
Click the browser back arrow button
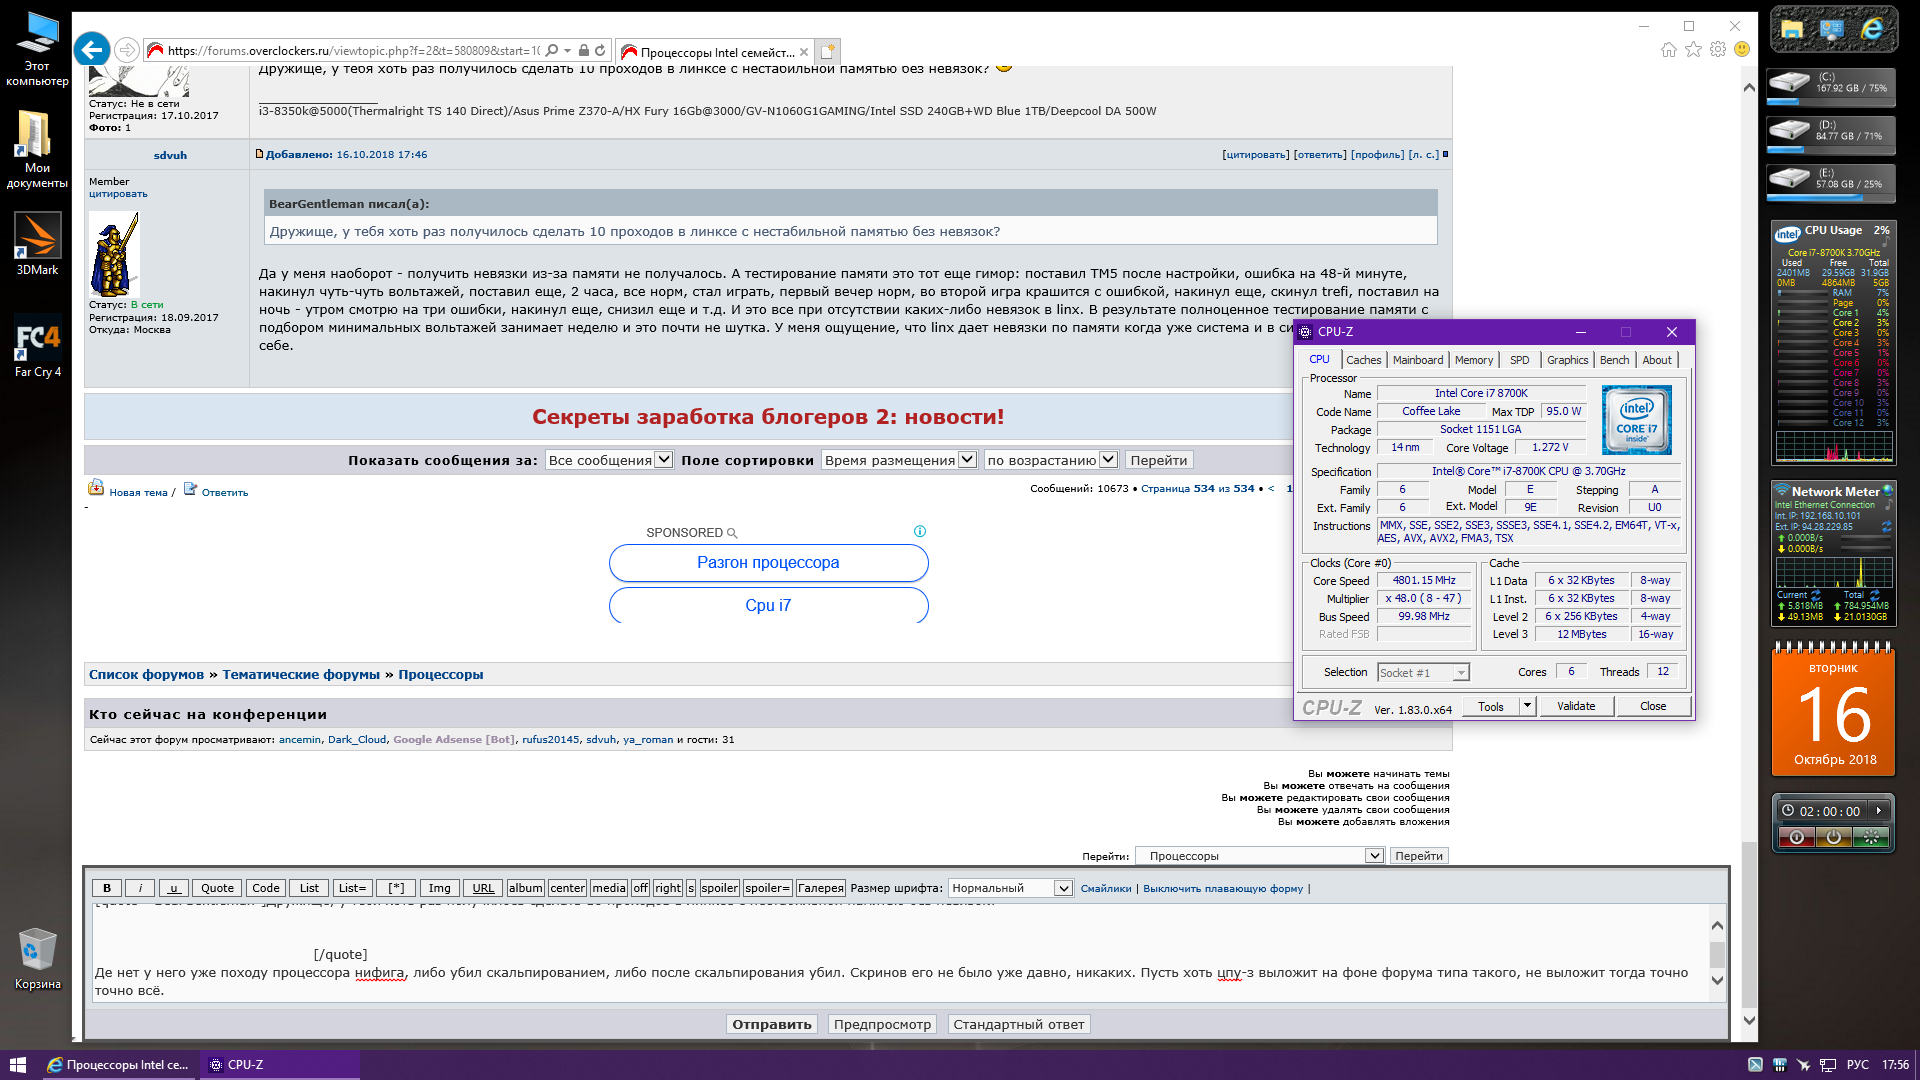92,50
